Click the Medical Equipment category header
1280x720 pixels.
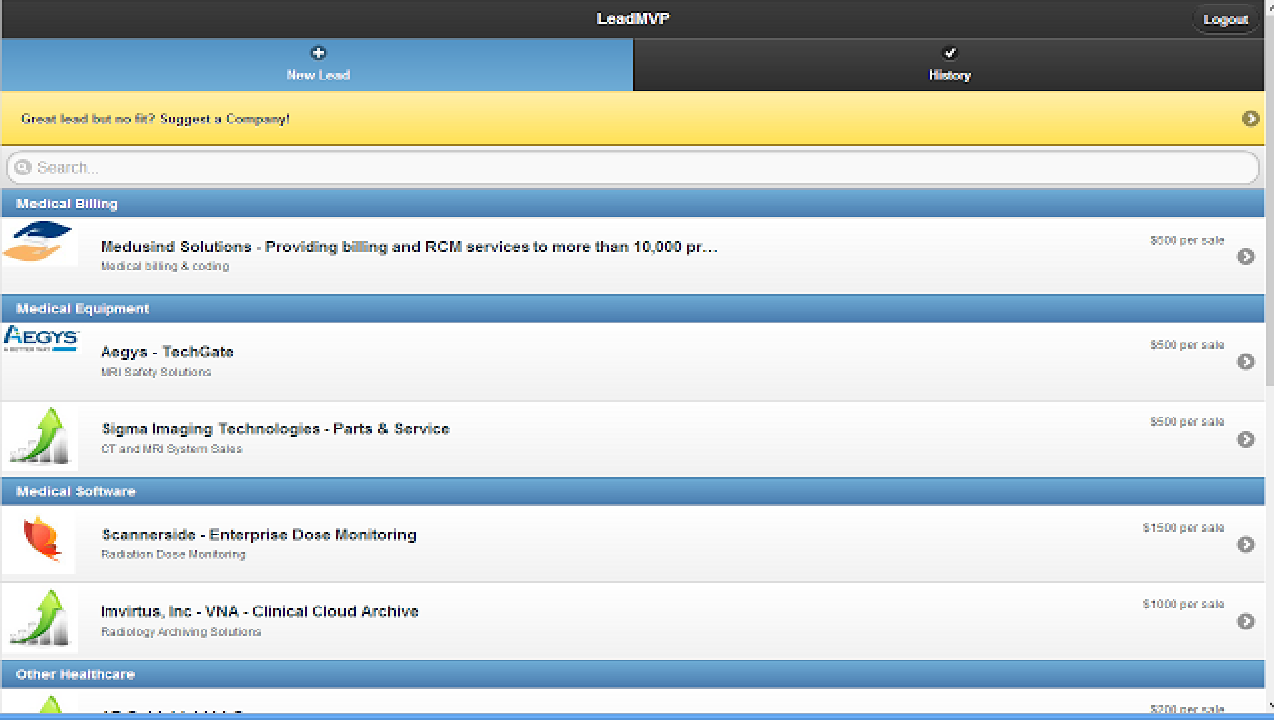(633, 309)
